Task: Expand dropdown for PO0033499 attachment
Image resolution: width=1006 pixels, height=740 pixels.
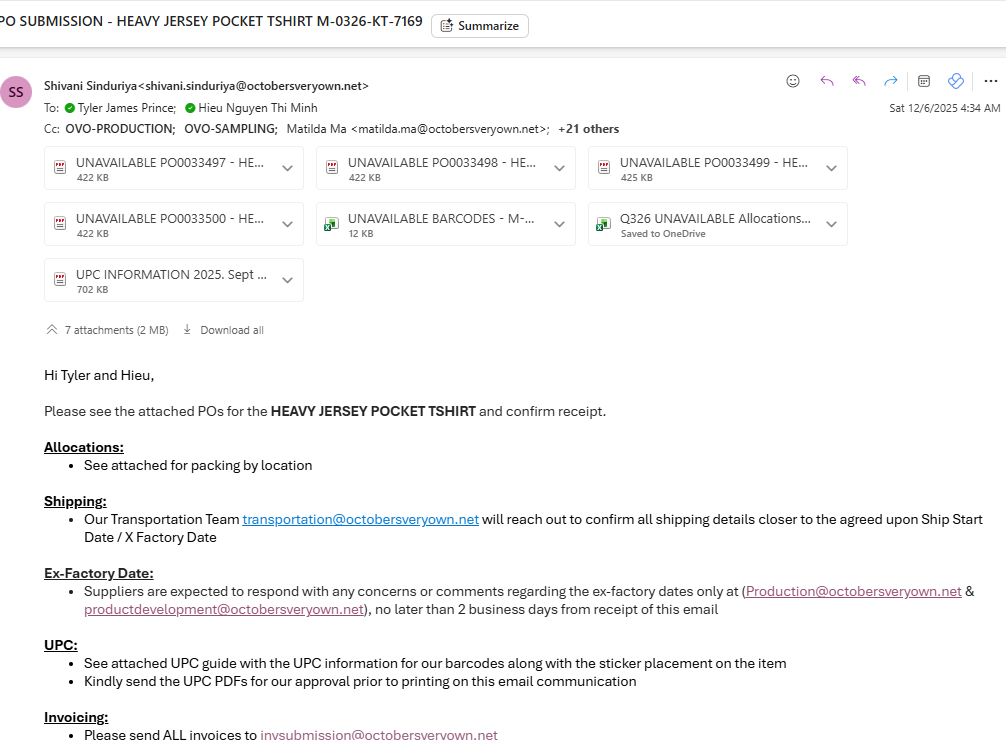Action: (831, 168)
